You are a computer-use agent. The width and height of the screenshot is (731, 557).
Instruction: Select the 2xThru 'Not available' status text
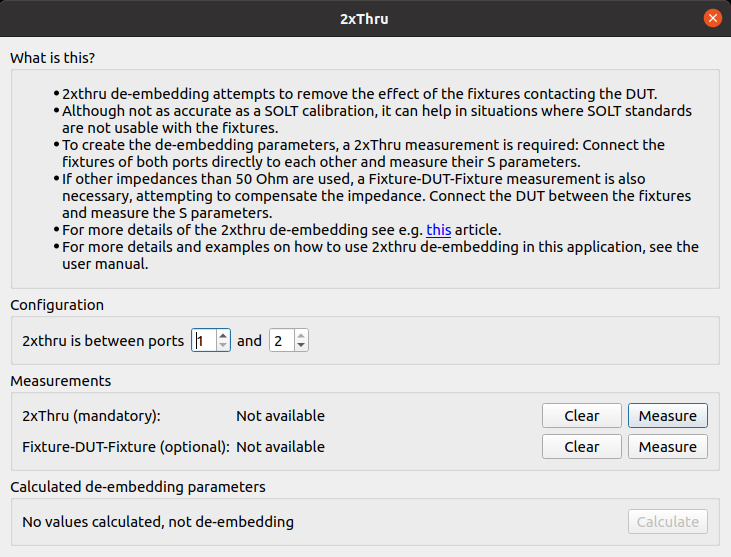point(280,416)
